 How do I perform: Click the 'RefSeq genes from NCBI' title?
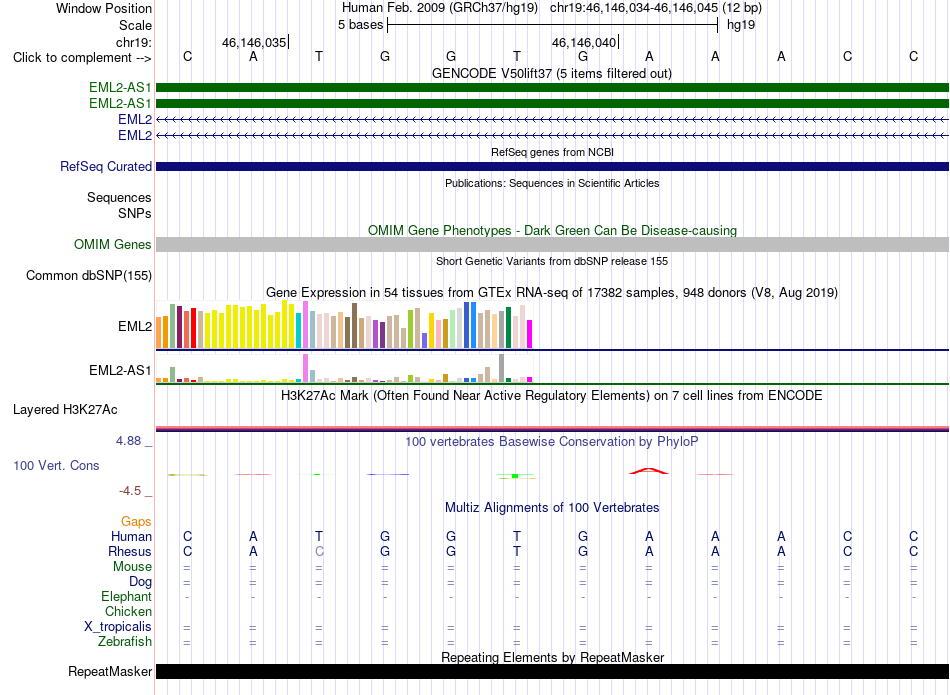(552, 152)
